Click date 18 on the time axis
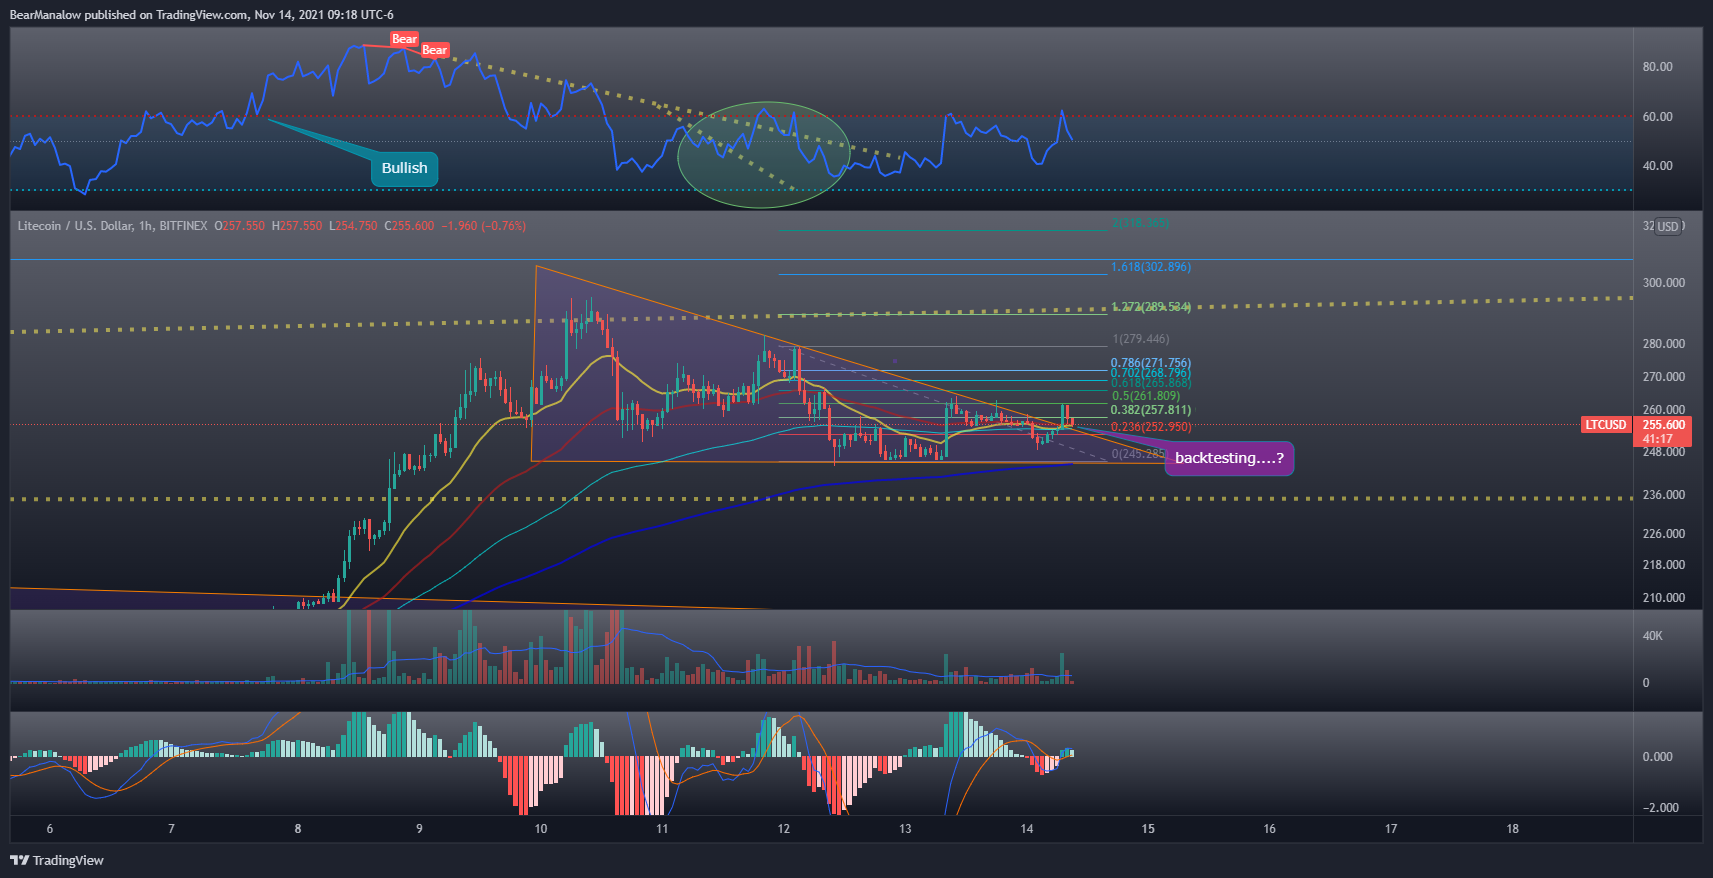1713x878 pixels. [1513, 829]
